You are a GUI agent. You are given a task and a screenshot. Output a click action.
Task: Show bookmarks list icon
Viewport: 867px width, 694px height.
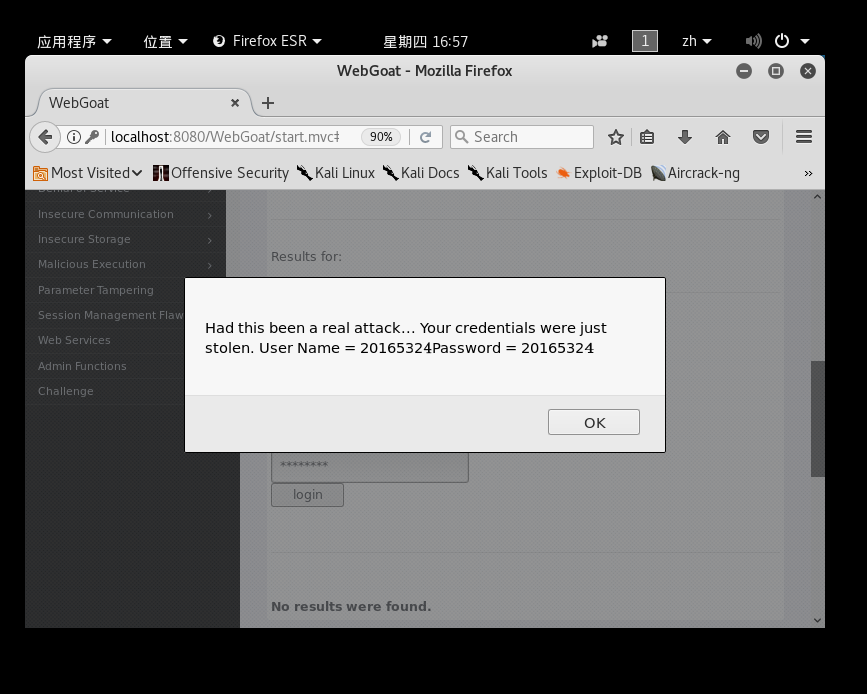647,137
